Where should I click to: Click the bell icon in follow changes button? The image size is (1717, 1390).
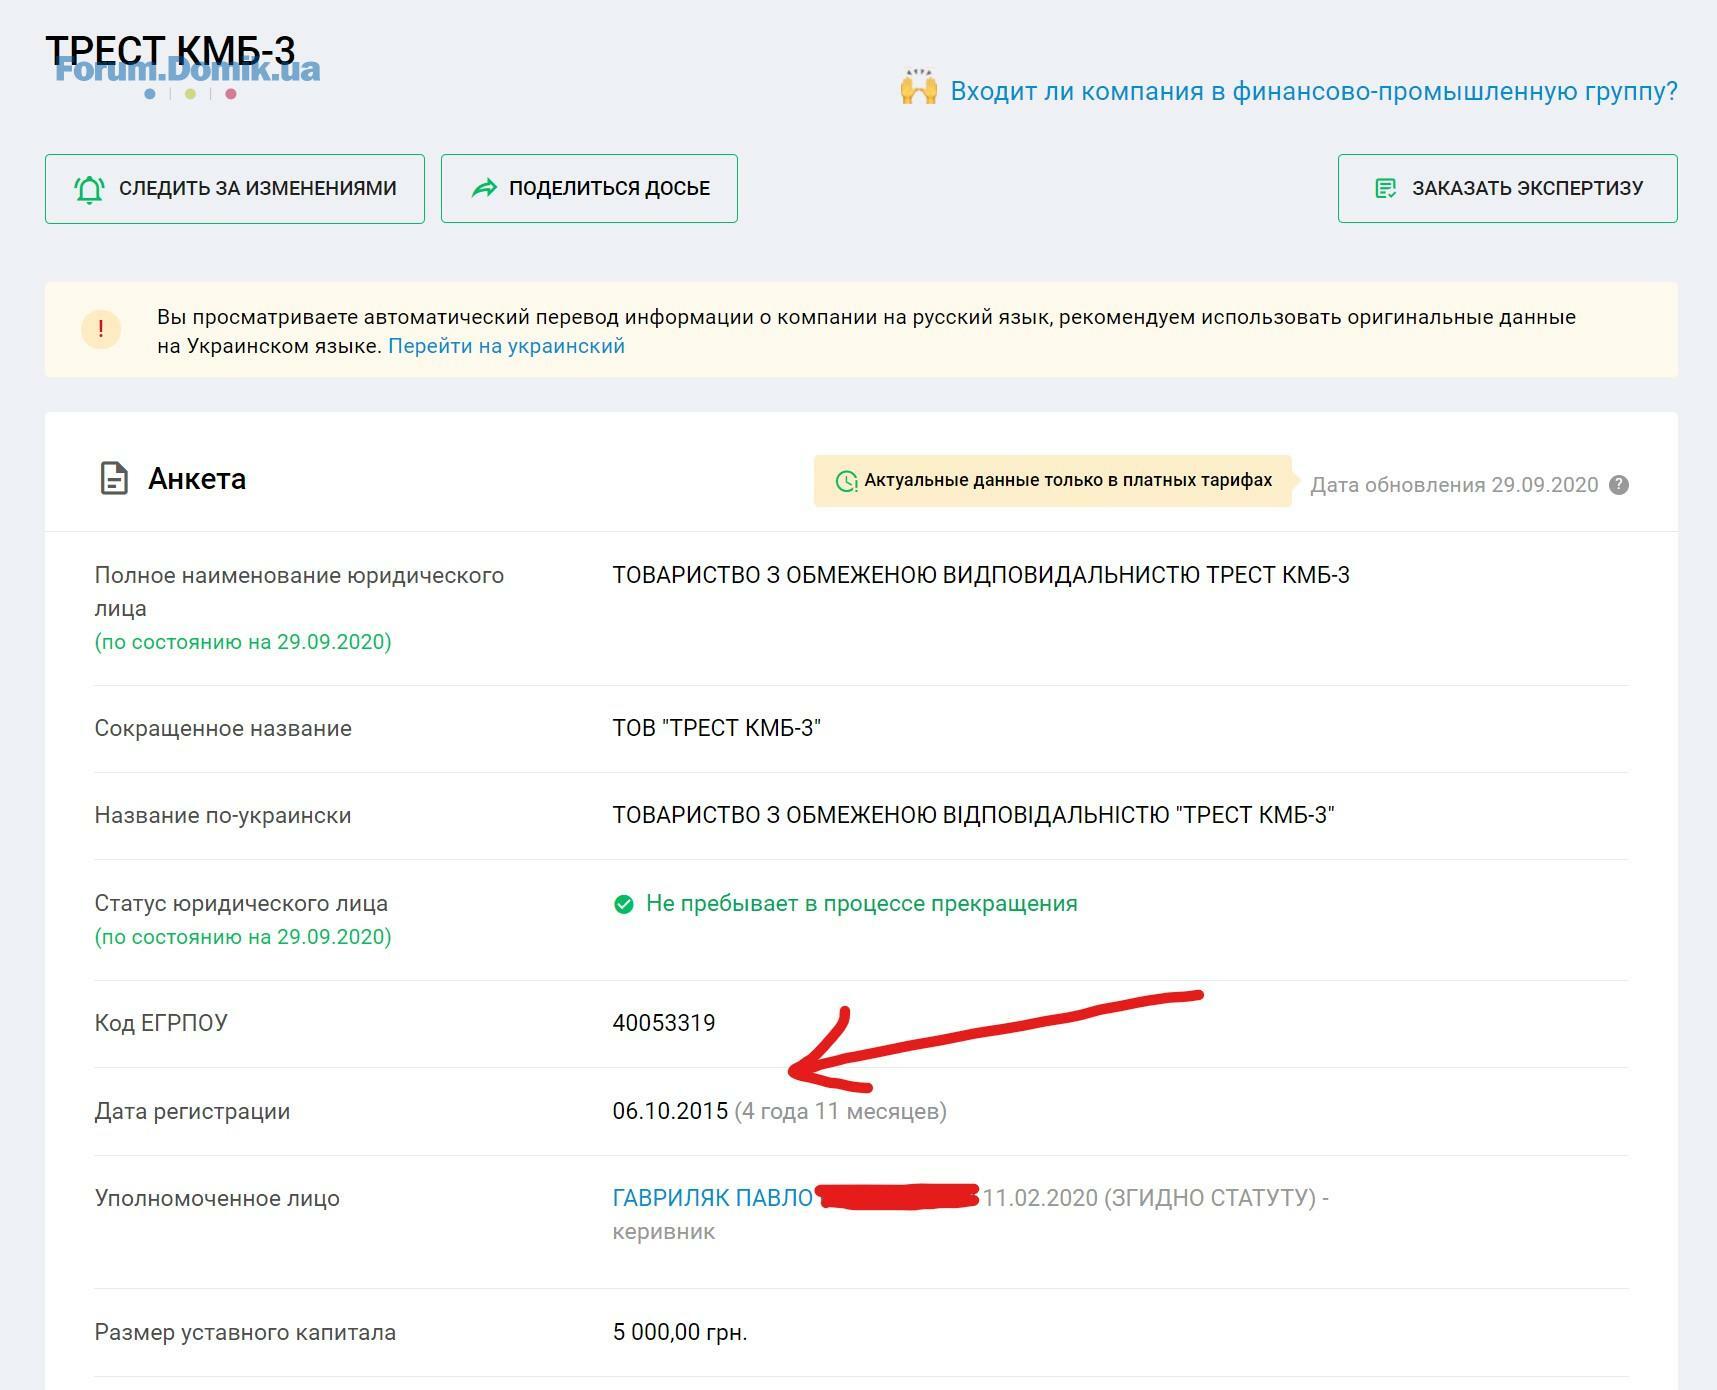[x=89, y=189]
